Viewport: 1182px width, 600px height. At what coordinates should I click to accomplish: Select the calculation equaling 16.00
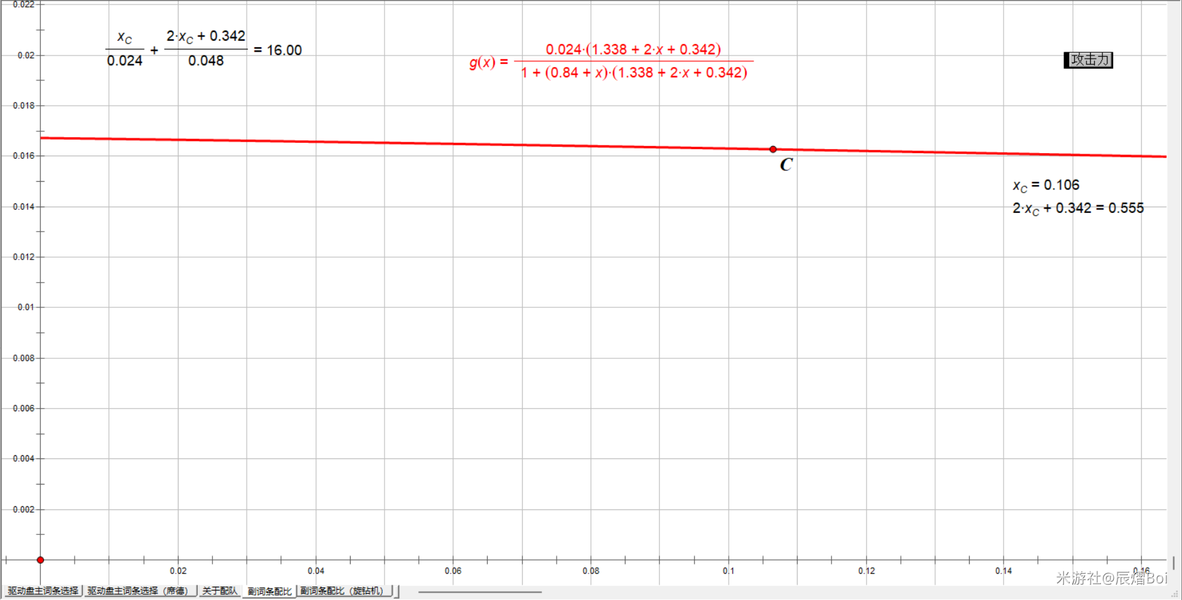(204, 49)
